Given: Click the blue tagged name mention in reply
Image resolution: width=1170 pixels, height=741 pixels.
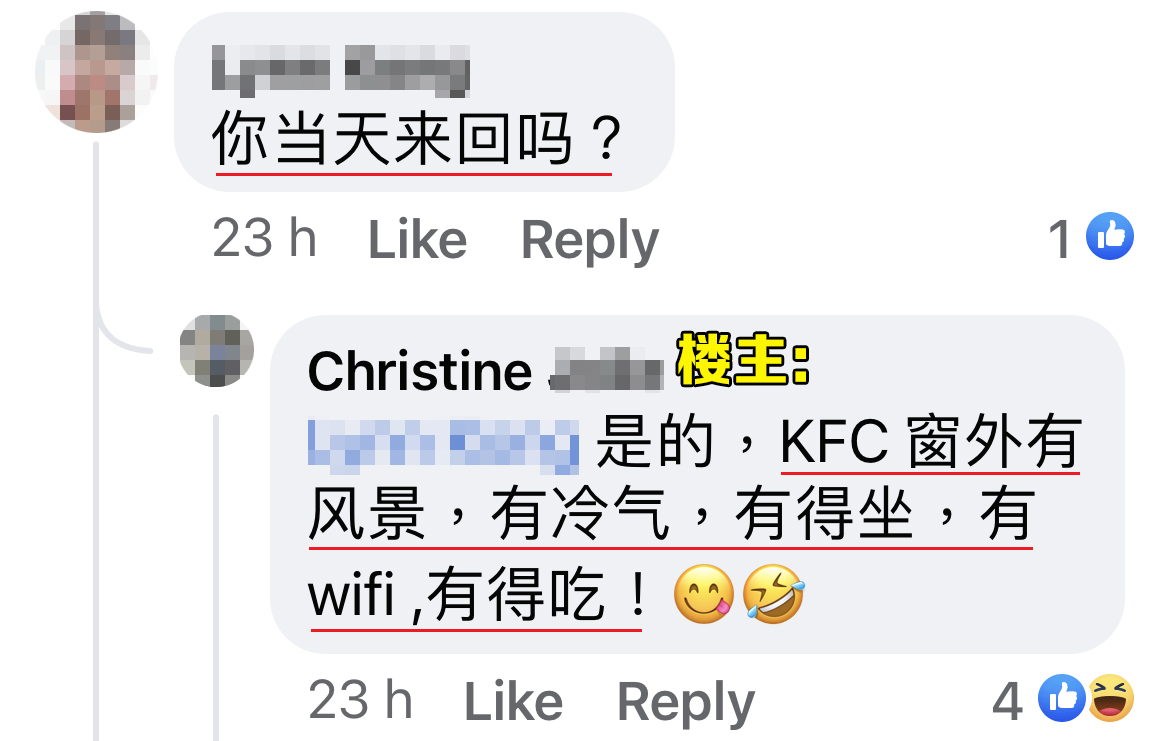Looking at the screenshot, I should pyautogui.click(x=443, y=445).
